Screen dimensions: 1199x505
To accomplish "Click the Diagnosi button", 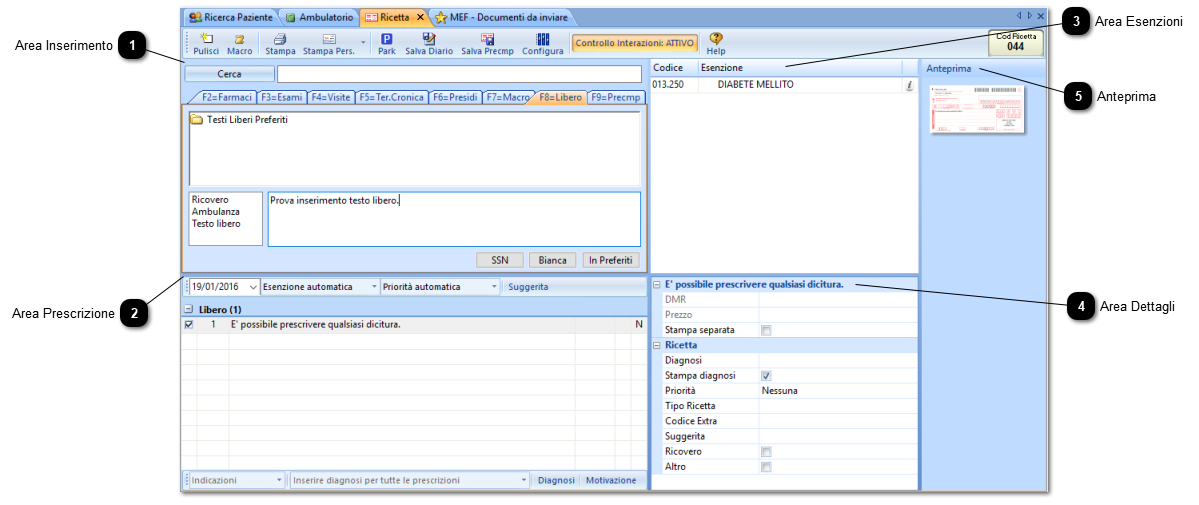I will click(x=556, y=481).
